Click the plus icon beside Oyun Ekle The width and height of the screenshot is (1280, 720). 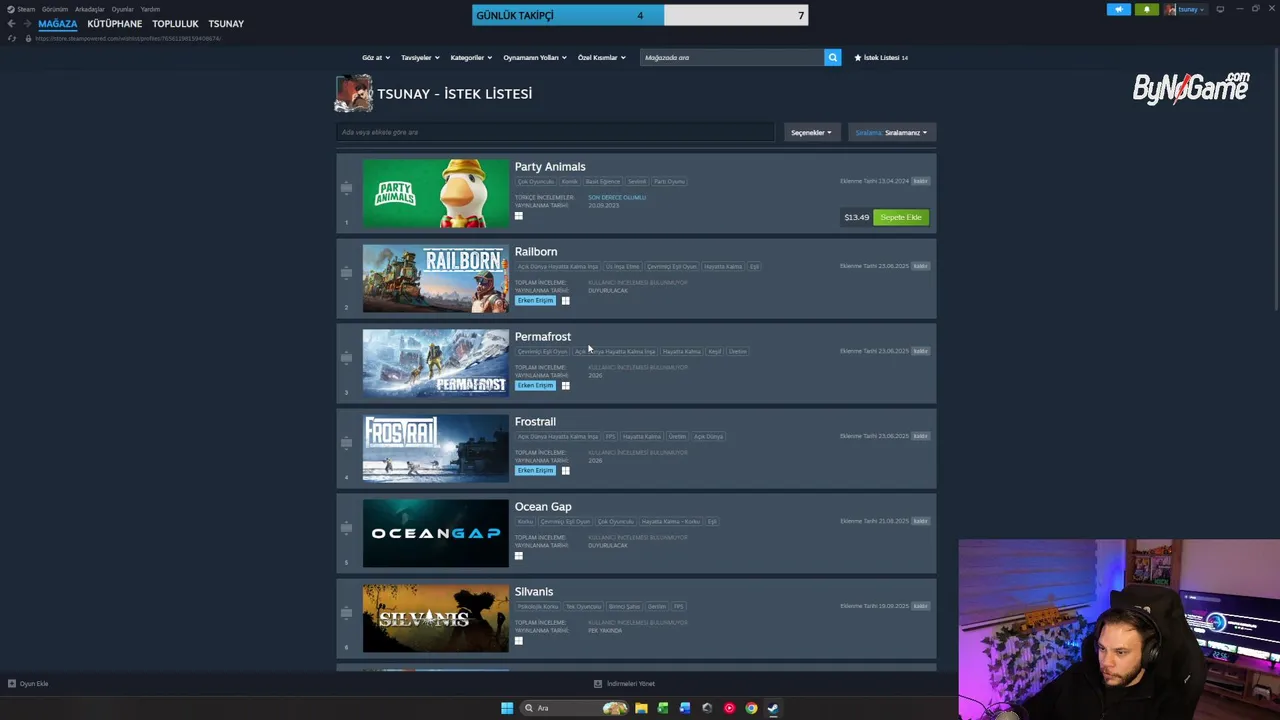[x=12, y=684]
